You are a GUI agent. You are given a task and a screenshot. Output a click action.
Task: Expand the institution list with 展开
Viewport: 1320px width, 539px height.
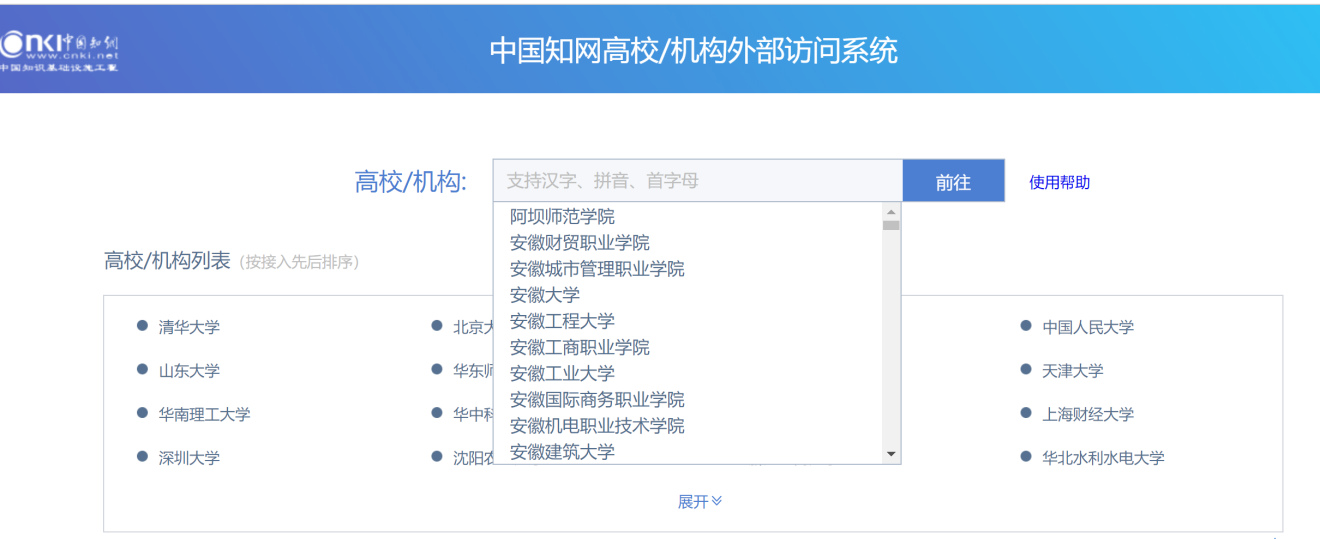coord(699,501)
